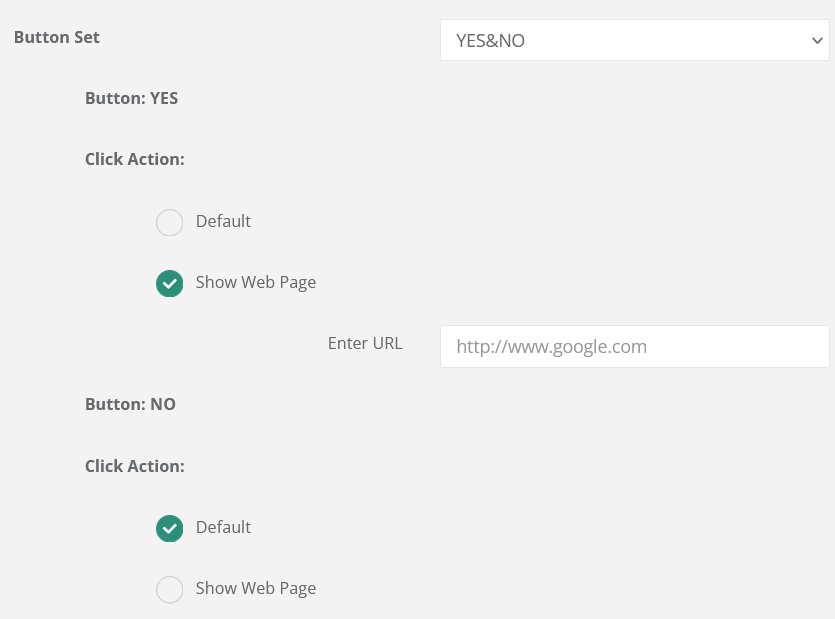
Task: Focus the Enter URL input field
Action: pyautogui.click(x=634, y=347)
